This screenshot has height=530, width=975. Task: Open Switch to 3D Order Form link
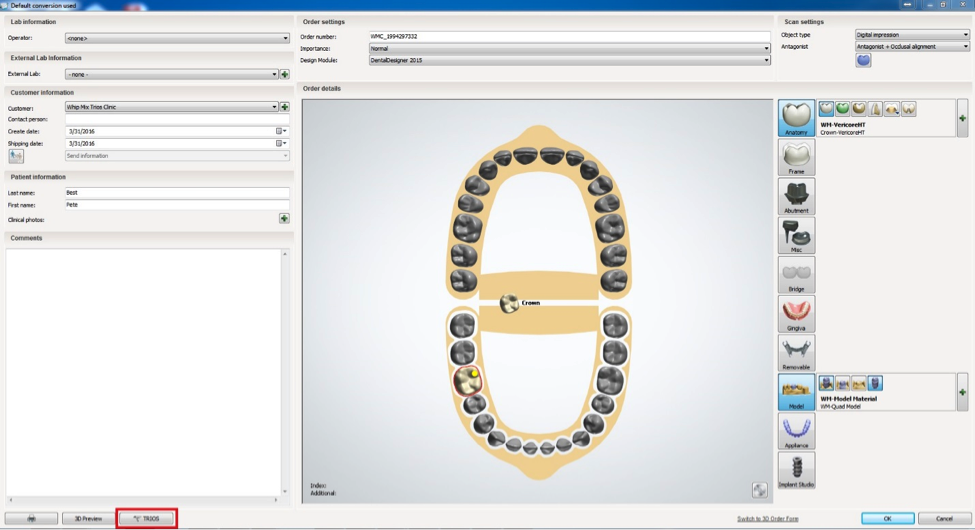(x=767, y=518)
